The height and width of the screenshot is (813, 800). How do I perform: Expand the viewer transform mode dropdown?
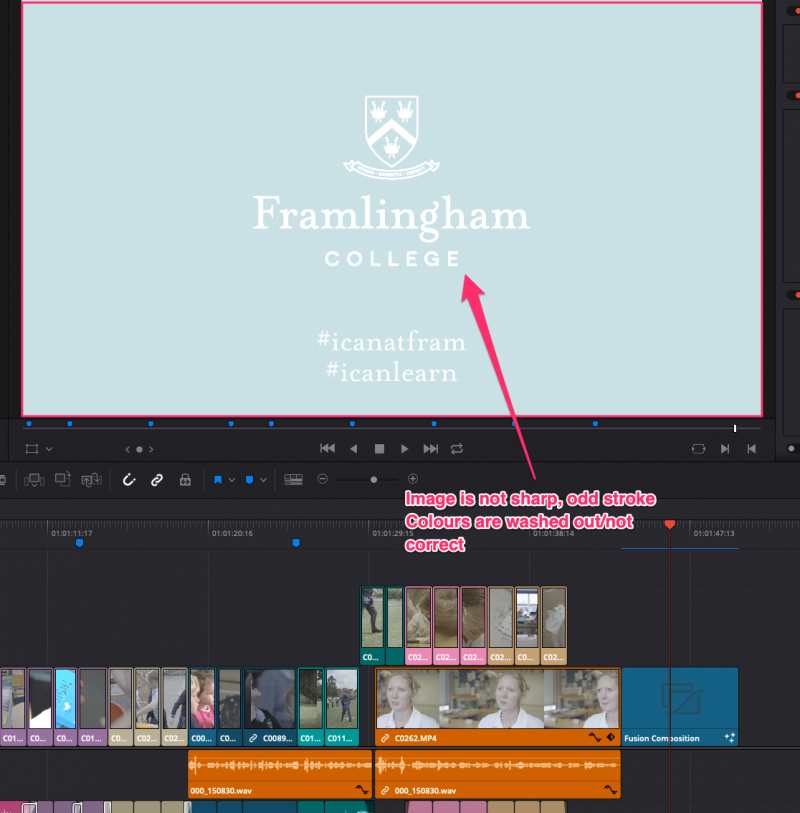point(49,450)
